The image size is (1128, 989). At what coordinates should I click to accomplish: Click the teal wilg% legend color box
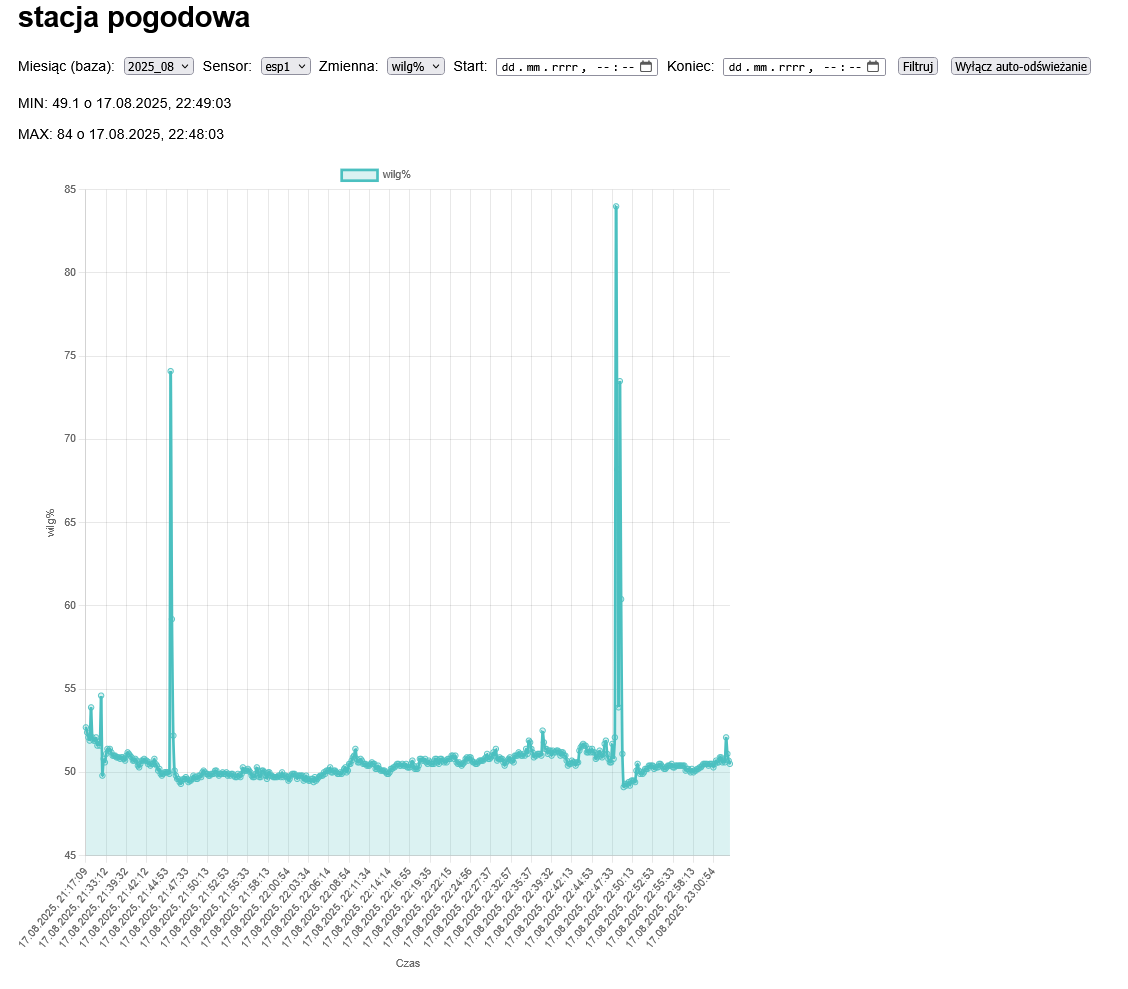[359, 175]
